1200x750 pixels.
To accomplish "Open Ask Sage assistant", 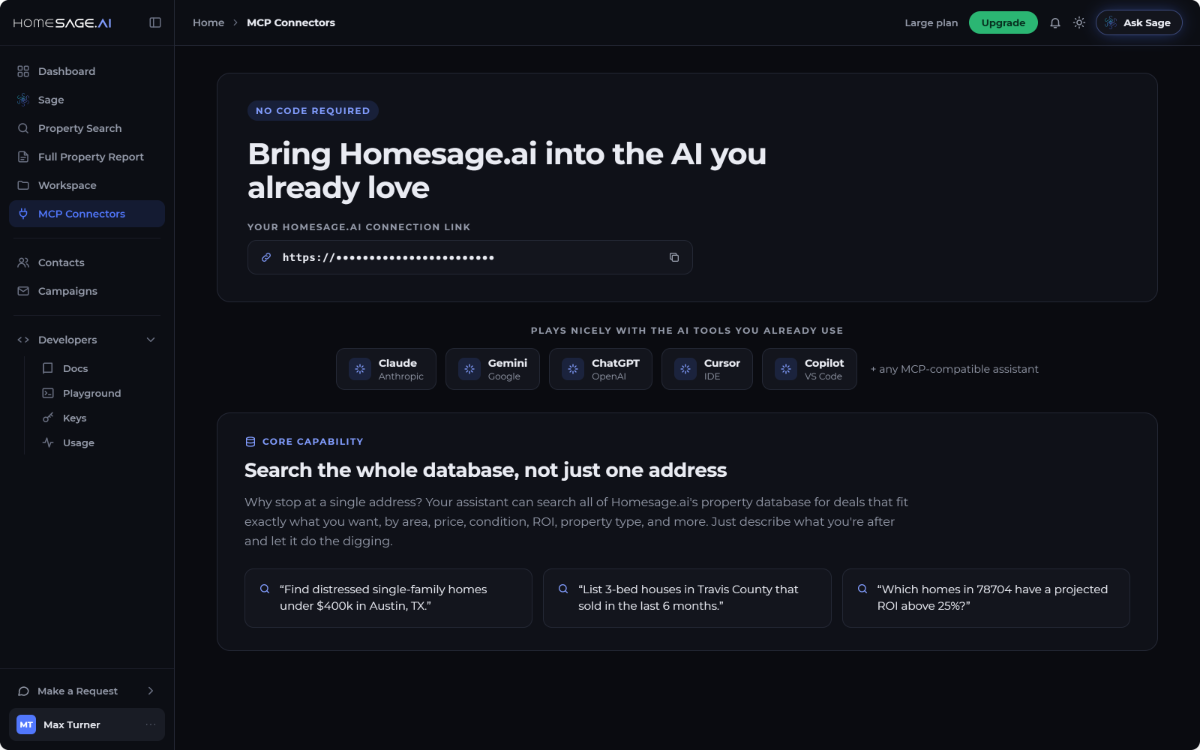I will click(x=1139, y=23).
